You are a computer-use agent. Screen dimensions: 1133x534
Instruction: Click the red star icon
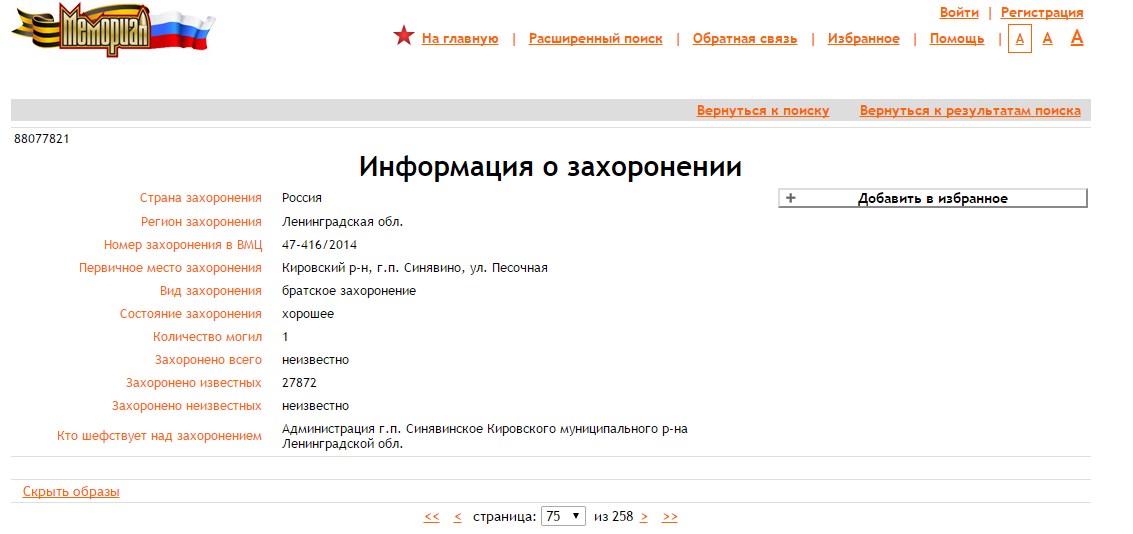(403, 36)
